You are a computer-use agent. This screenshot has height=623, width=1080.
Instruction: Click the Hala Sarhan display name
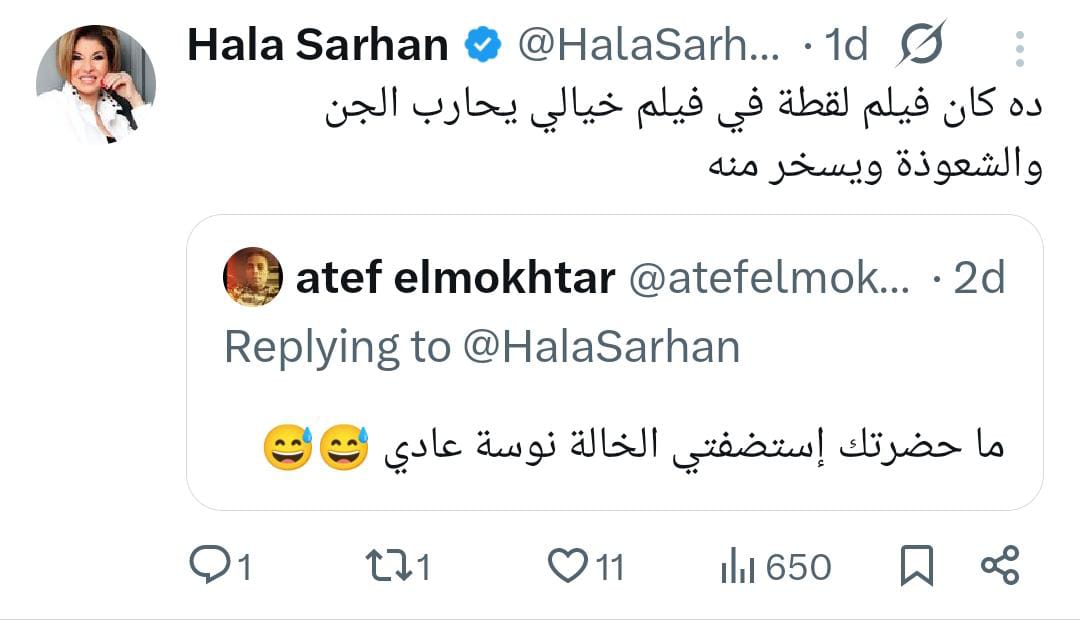coord(315,44)
